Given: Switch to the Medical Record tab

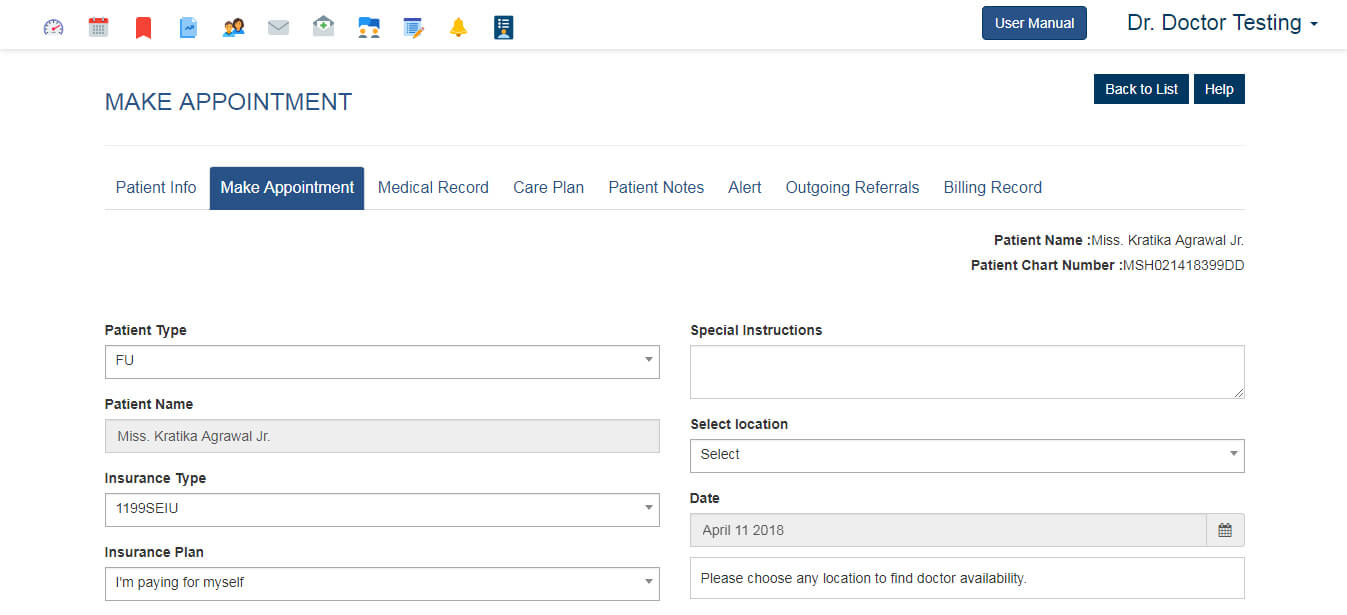Looking at the screenshot, I should (x=433, y=187).
